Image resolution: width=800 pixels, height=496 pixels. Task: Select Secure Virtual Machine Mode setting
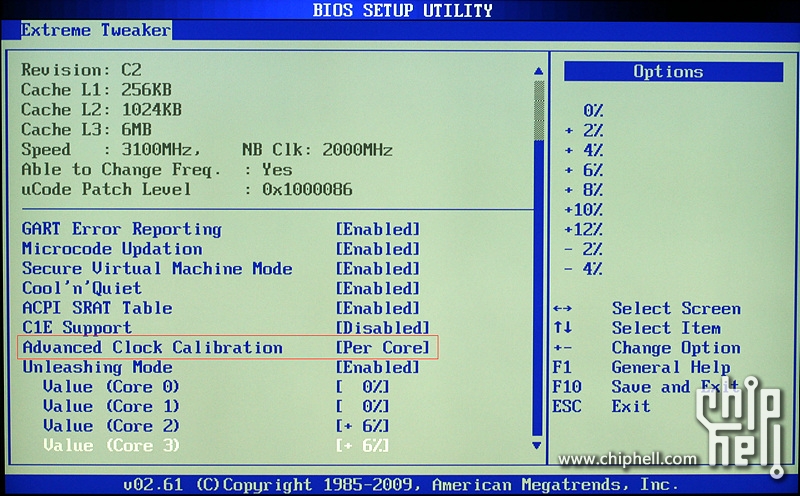[x=157, y=268]
